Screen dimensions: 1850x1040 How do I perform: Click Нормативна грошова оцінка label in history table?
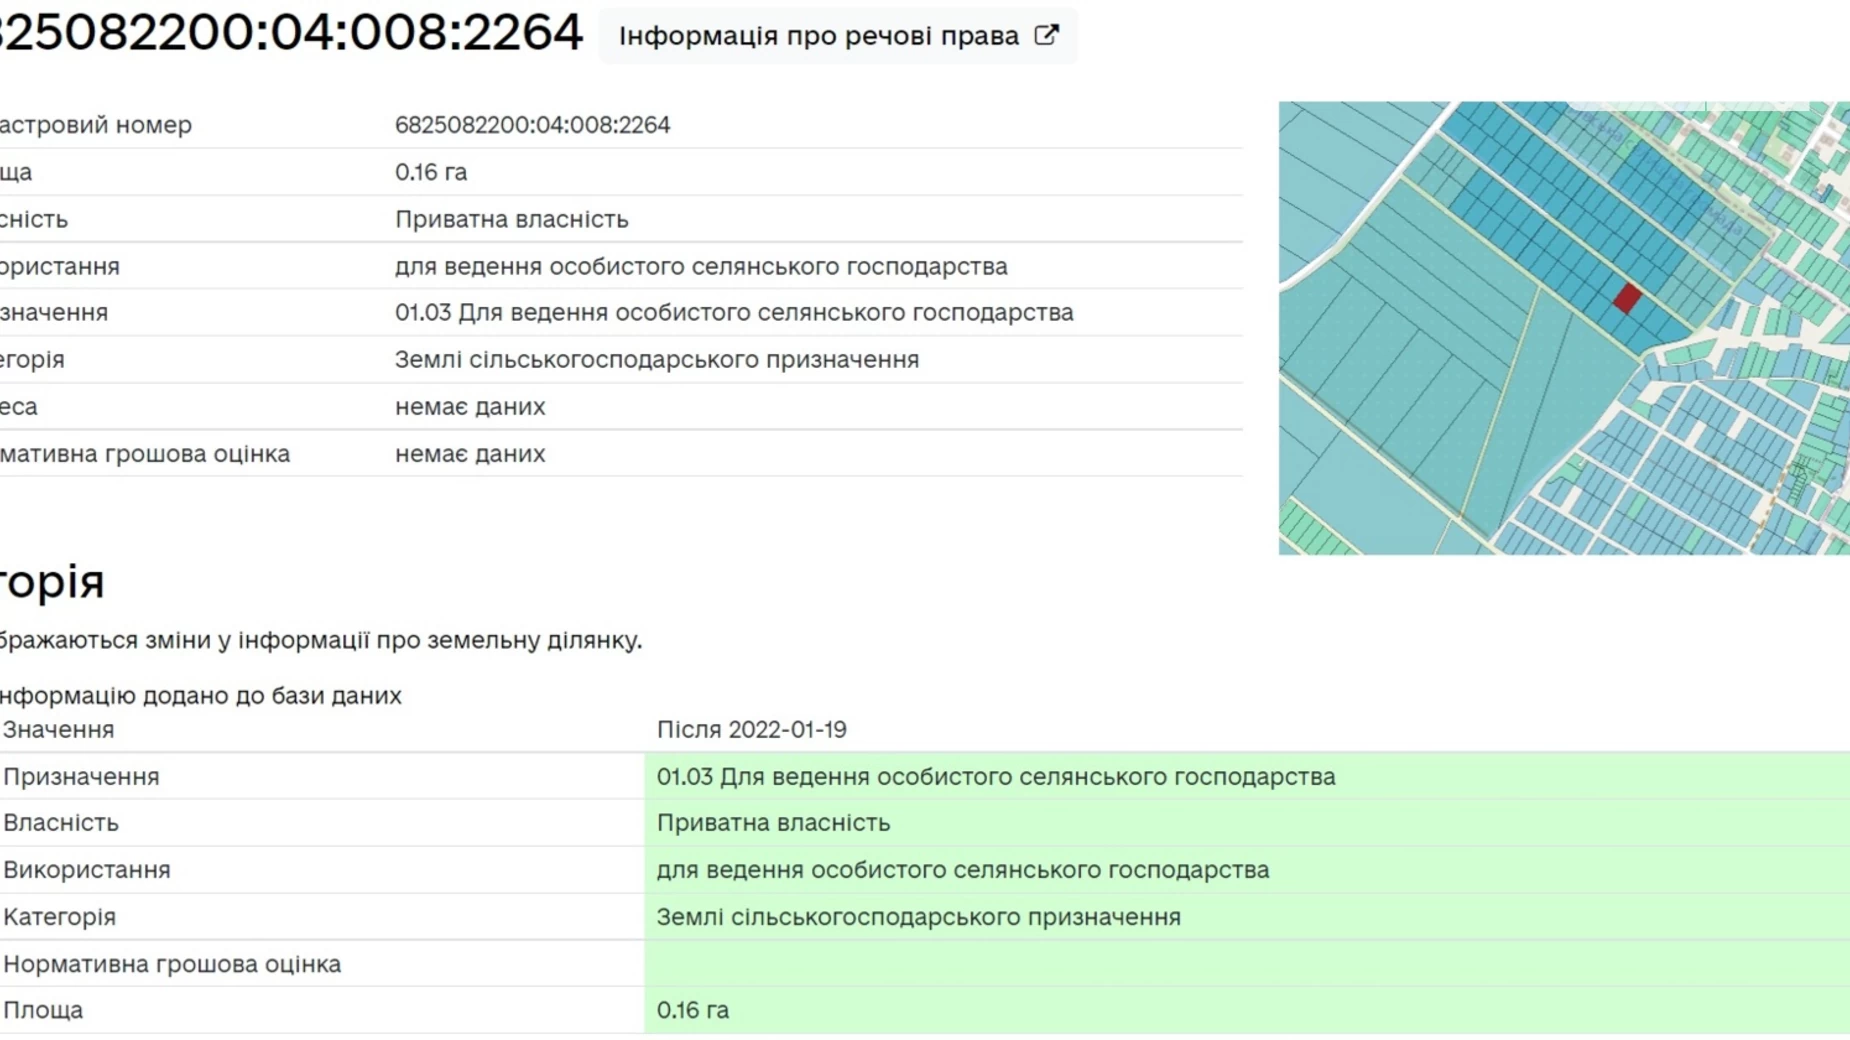172,963
